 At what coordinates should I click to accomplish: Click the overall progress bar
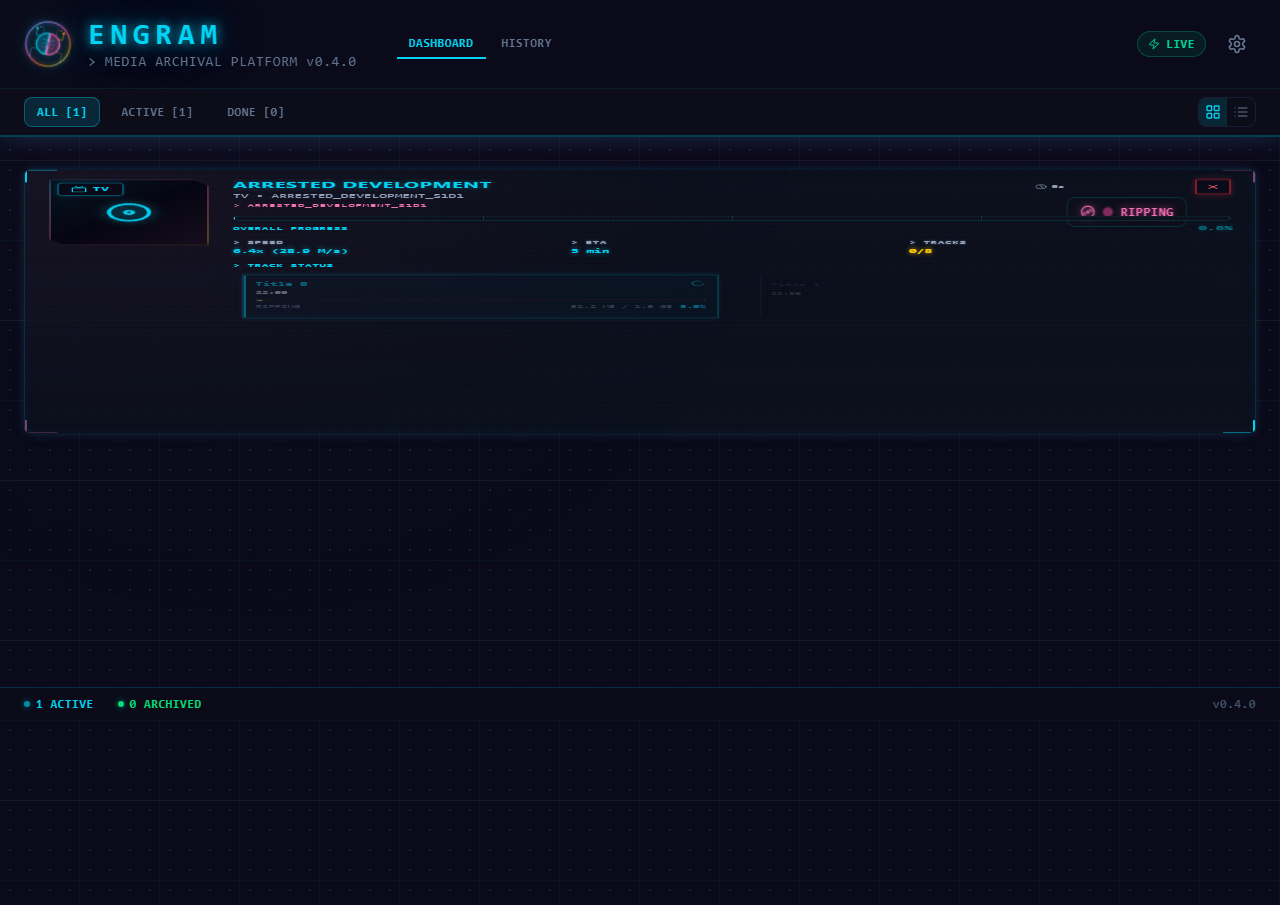[731, 218]
